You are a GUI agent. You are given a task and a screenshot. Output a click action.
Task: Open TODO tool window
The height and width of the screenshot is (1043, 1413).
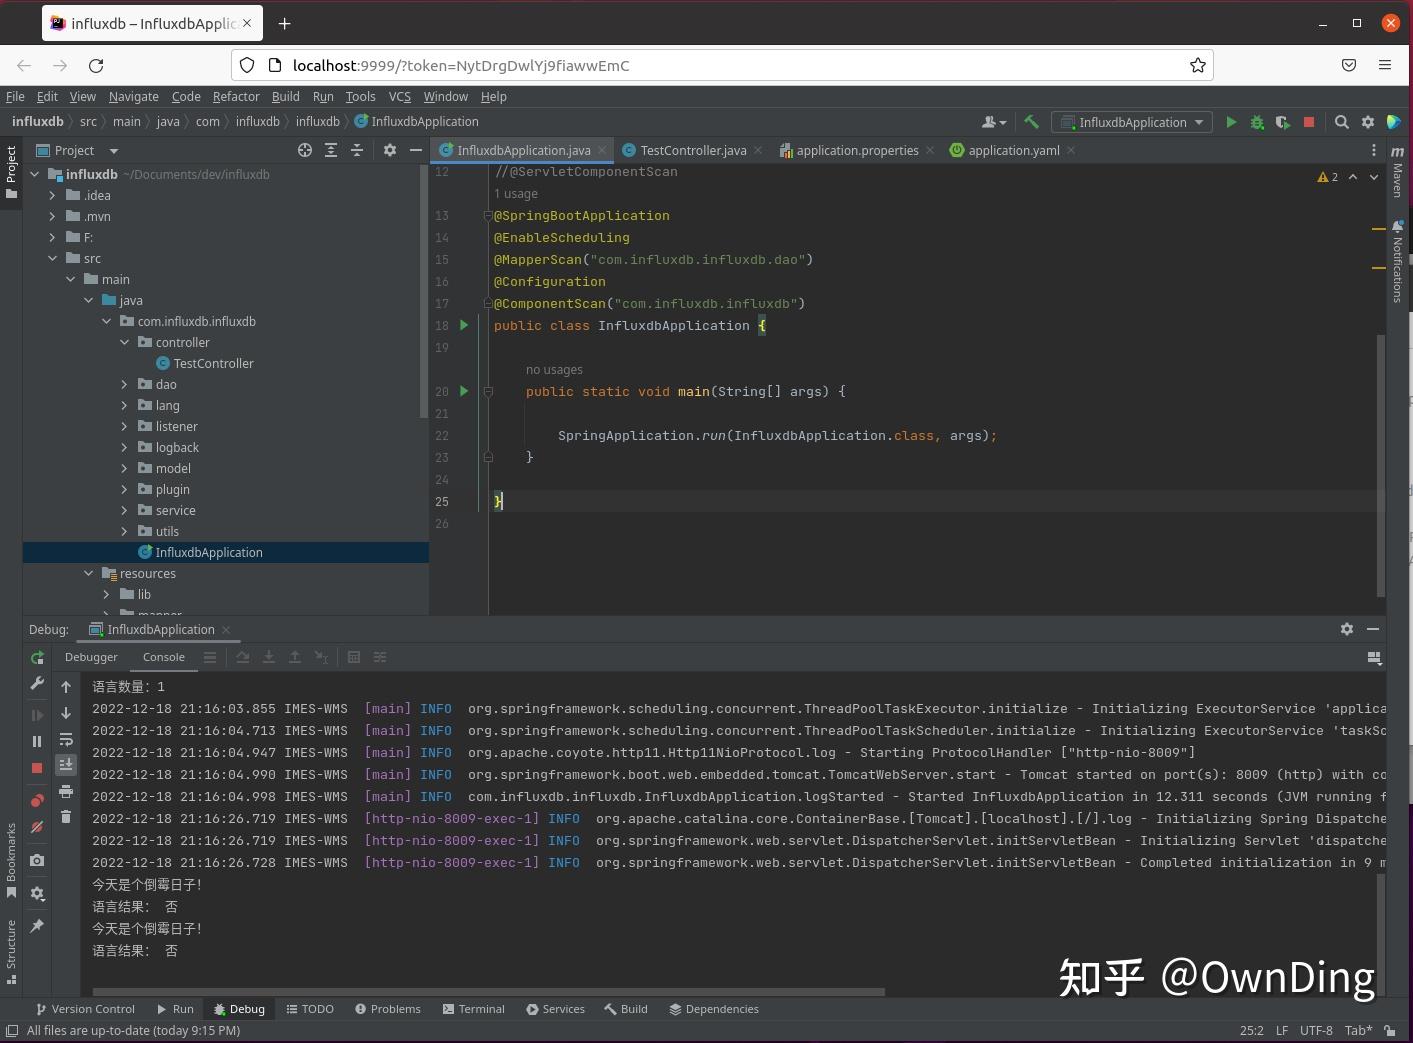pyautogui.click(x=310, y=1009)
